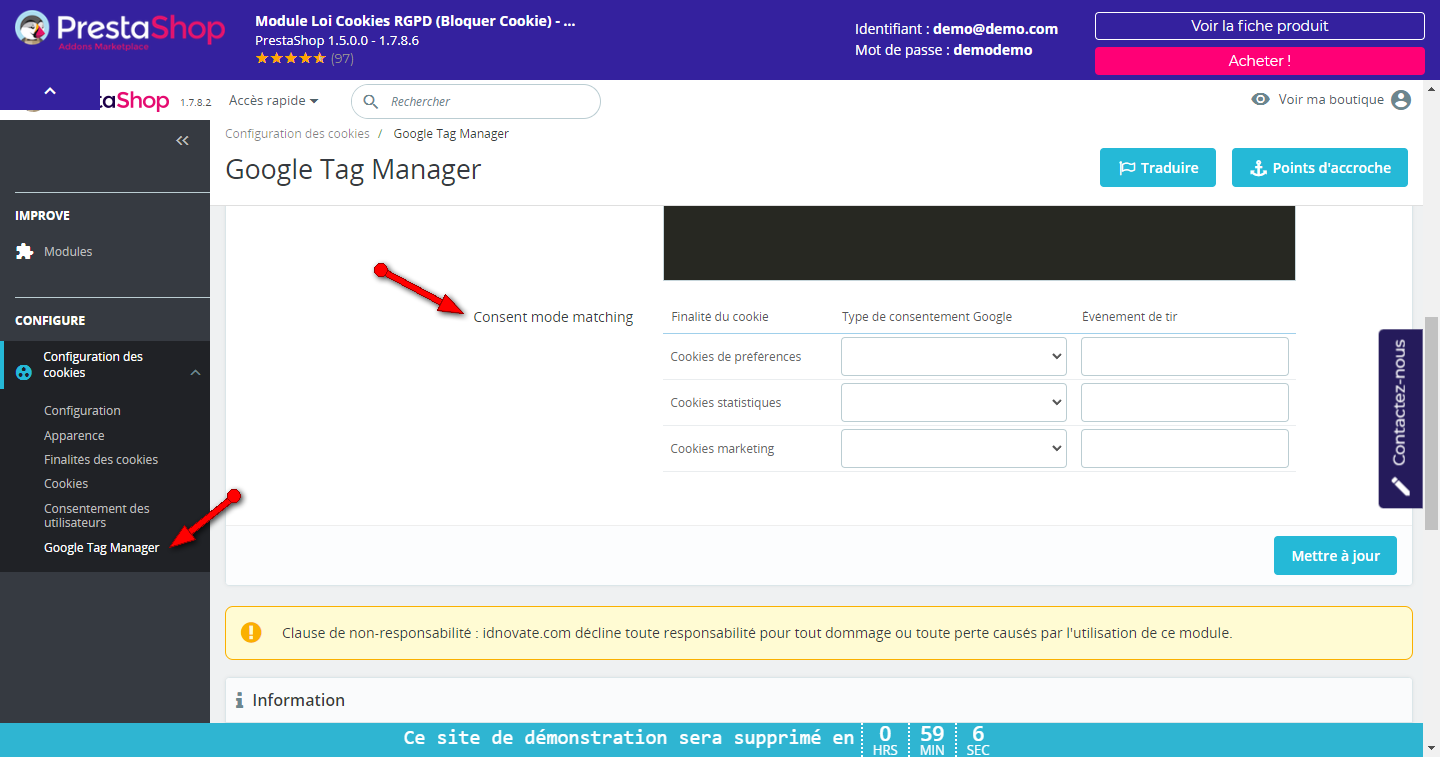This screenshot has width=1440, height=757.
Task: Click the search magnifier icon
Action: [371, 102]
